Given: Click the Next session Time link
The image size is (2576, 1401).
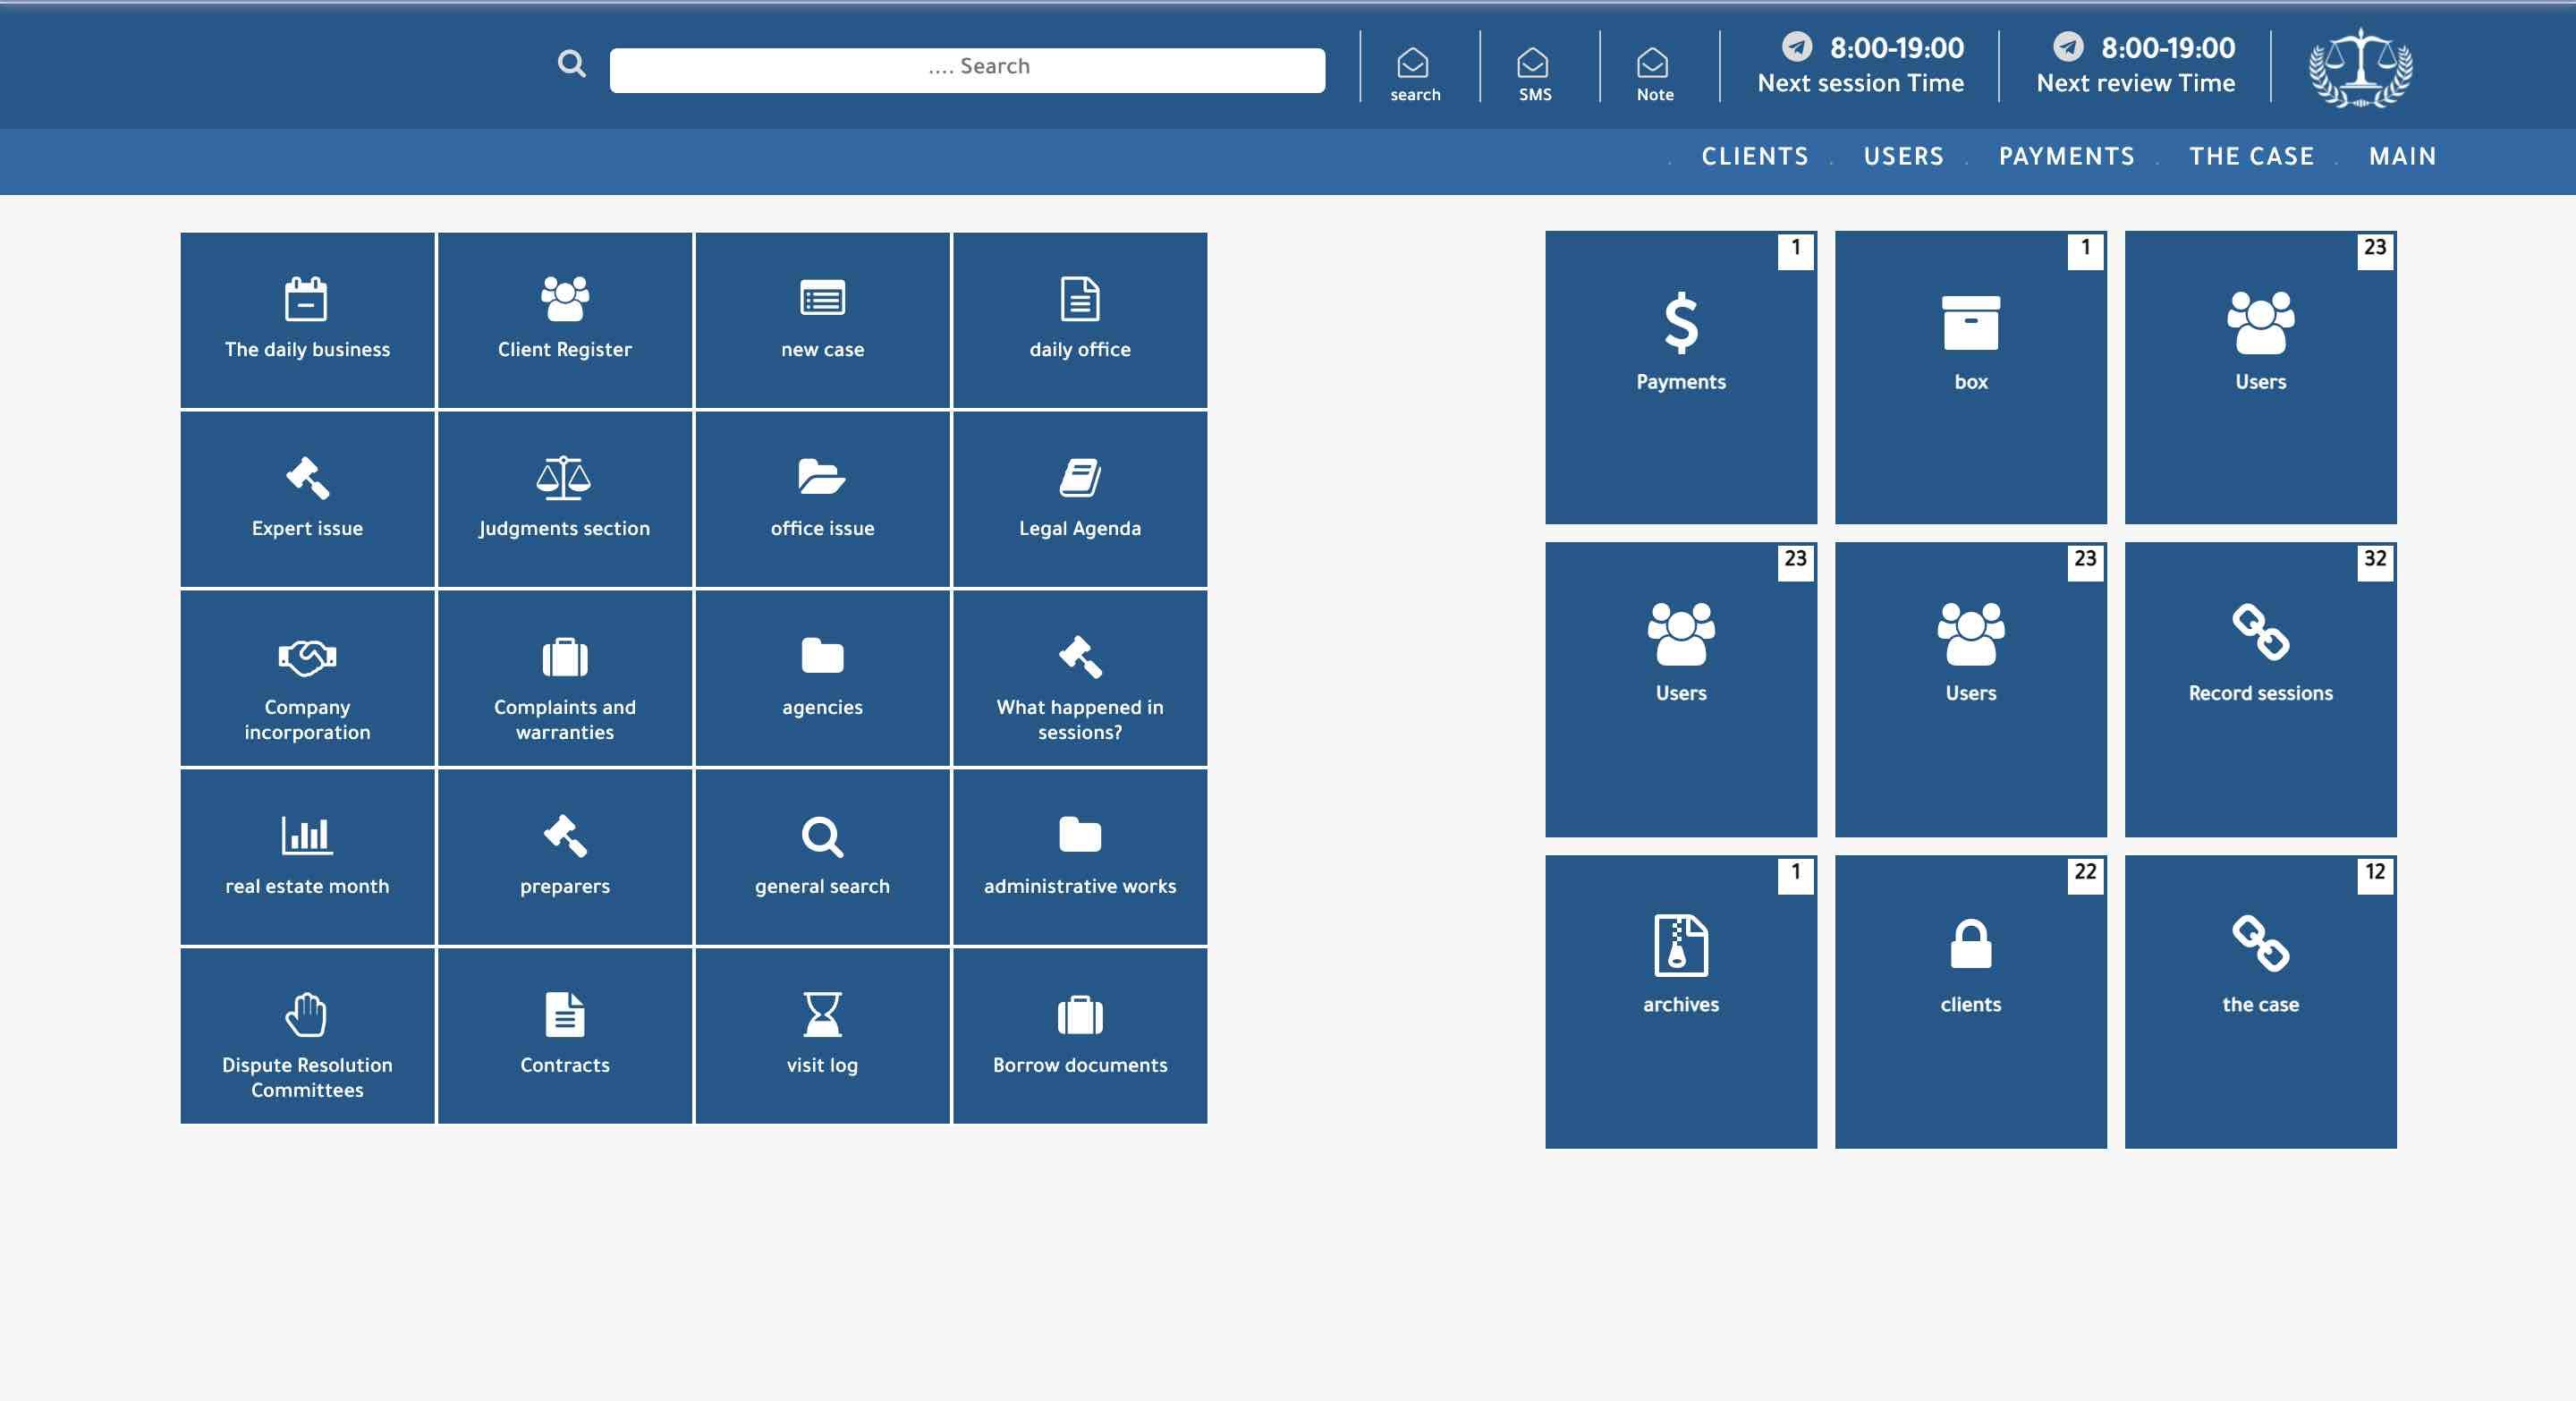Looking at the screenshot, I should pos(1860,83).
